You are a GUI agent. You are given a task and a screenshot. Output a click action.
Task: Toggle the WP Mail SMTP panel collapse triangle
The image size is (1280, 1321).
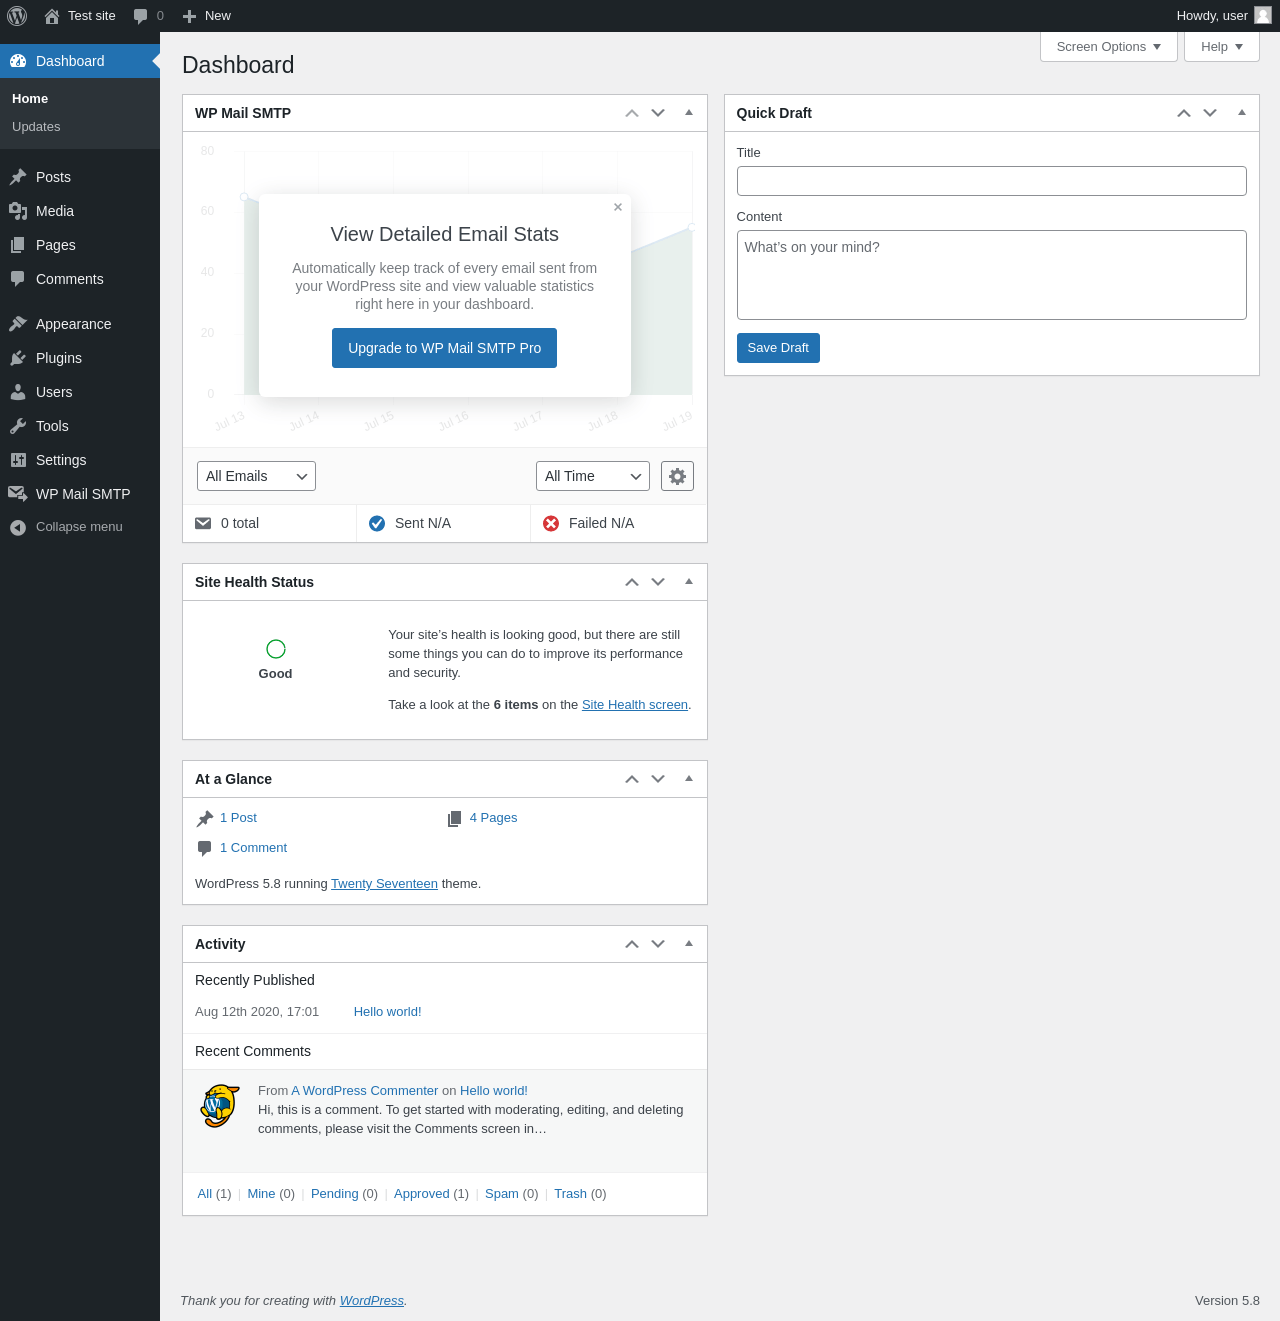[x=689, y=113]
